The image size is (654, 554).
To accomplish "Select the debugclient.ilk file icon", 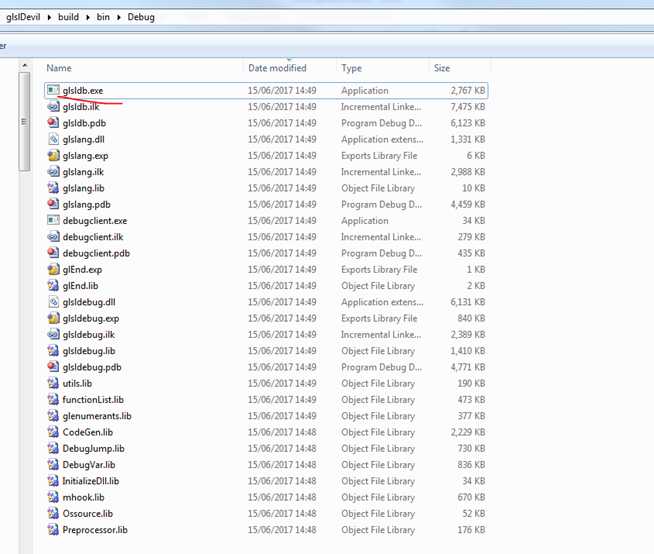I will 53,237.
